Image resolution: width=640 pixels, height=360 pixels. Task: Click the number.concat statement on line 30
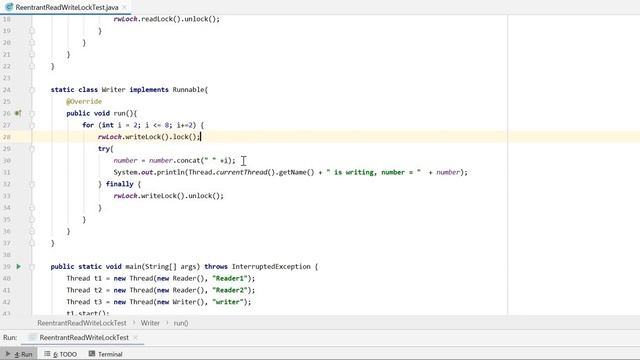(x=175, y=160)
